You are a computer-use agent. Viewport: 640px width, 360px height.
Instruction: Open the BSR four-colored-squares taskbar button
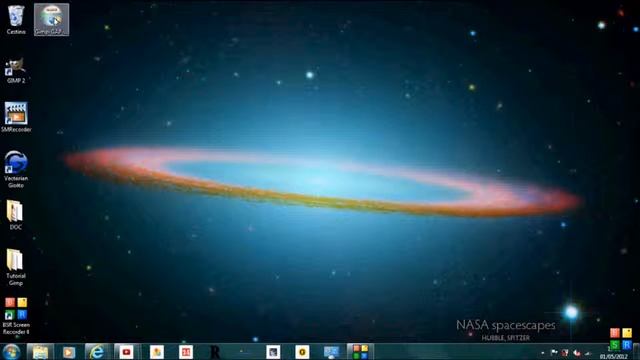tap(360, 352)
